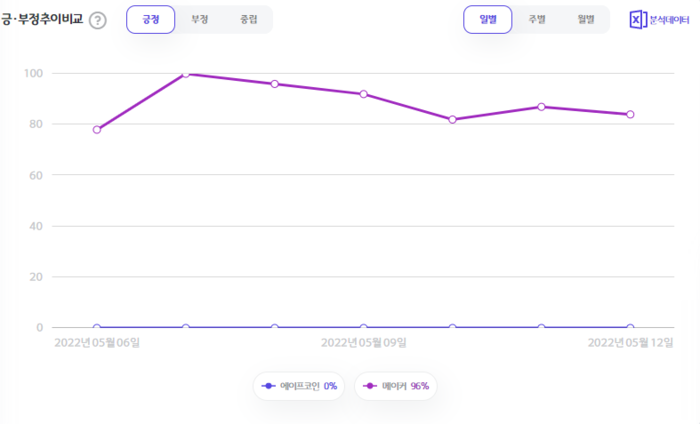Select the 긍정 sentiment tab
Viewport: 700px width, 424px height.
pyautogui.click(x=150, y=19)
